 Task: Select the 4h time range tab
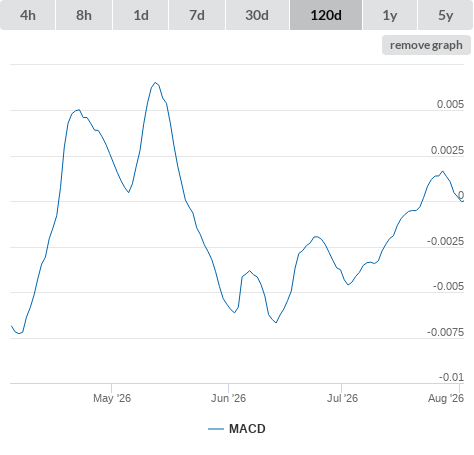pyautogui.click(x=28, y=15)
